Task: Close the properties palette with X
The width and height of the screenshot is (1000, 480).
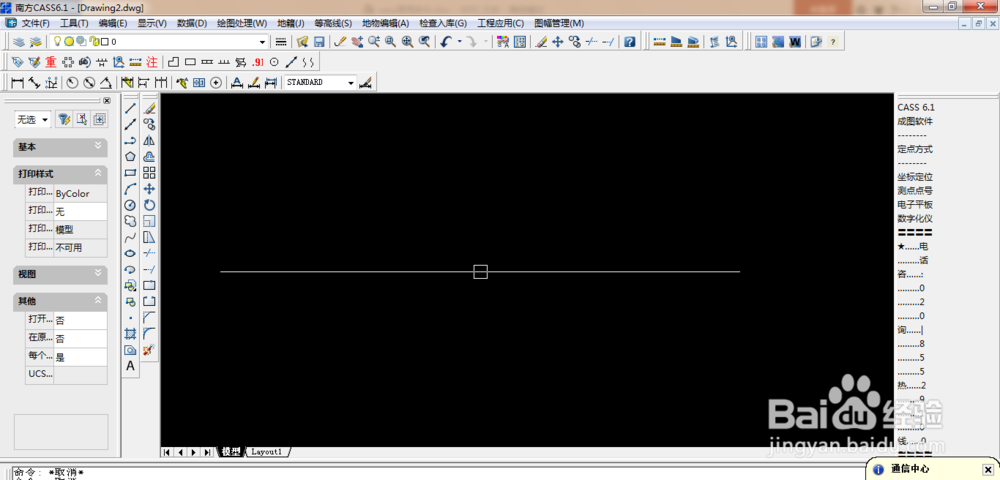Action: 107,101
